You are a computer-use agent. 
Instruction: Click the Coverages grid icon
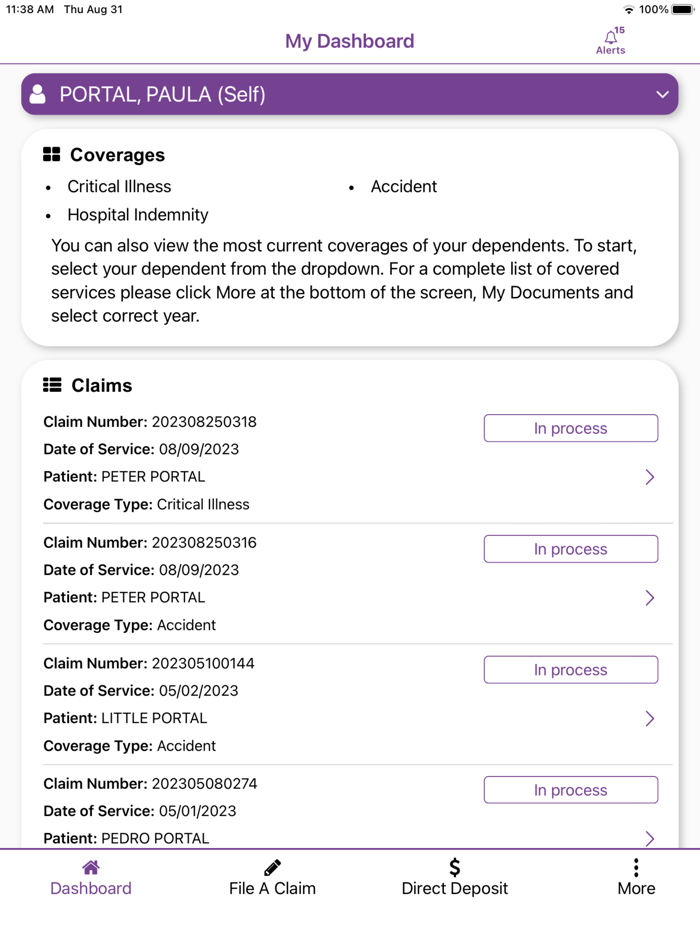[50, 153]
